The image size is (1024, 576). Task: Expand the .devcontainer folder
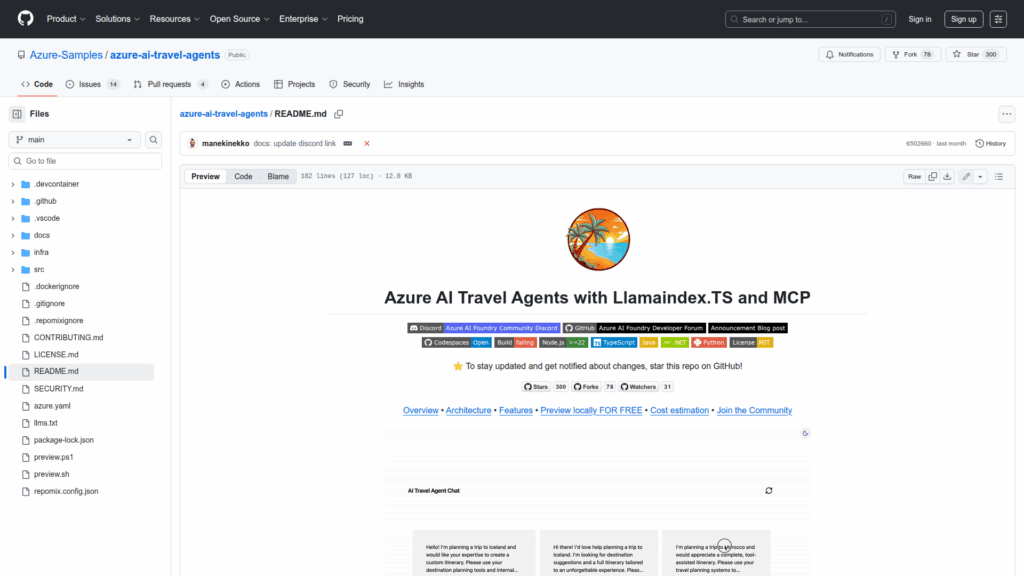[x=13, y=184]
